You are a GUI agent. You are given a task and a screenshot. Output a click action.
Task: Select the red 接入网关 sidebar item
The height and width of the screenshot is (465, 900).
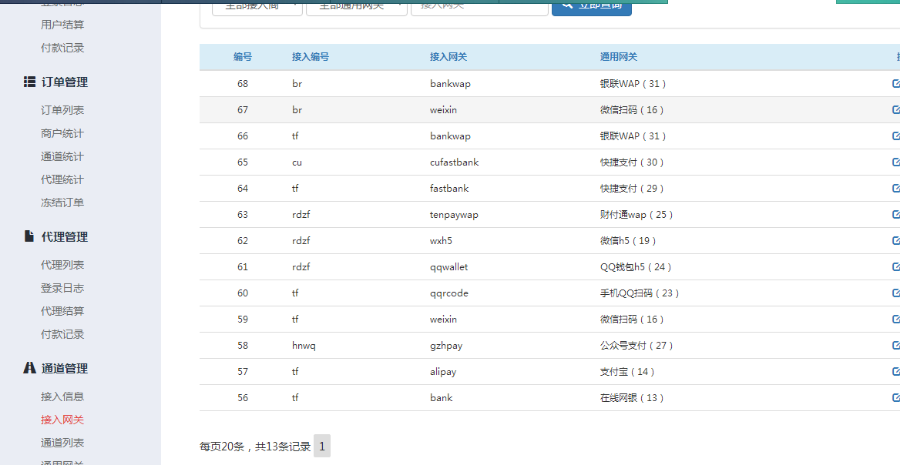tap(62, 420)
